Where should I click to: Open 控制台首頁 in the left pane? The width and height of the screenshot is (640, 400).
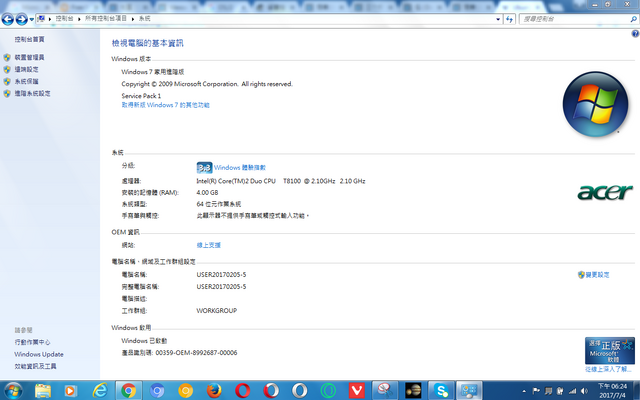coord(29,39)
